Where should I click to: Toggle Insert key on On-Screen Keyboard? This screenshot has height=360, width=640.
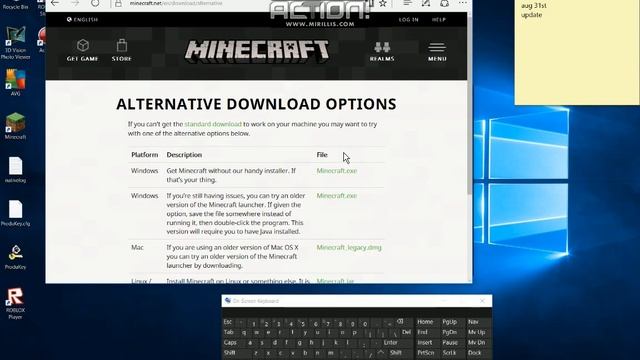point(424,343)
